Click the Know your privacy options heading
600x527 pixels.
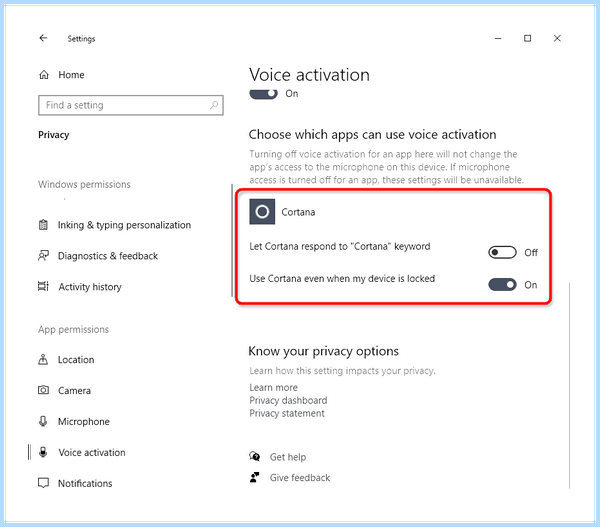323,351
